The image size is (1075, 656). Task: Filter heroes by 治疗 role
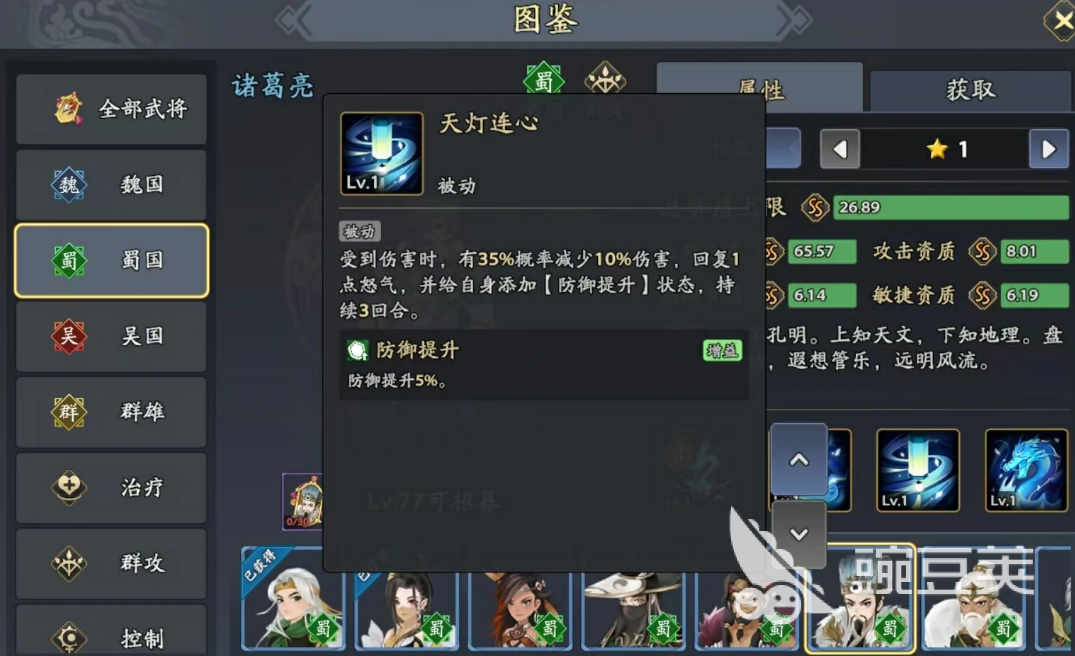pyautogui.click(x=111, y=487)
